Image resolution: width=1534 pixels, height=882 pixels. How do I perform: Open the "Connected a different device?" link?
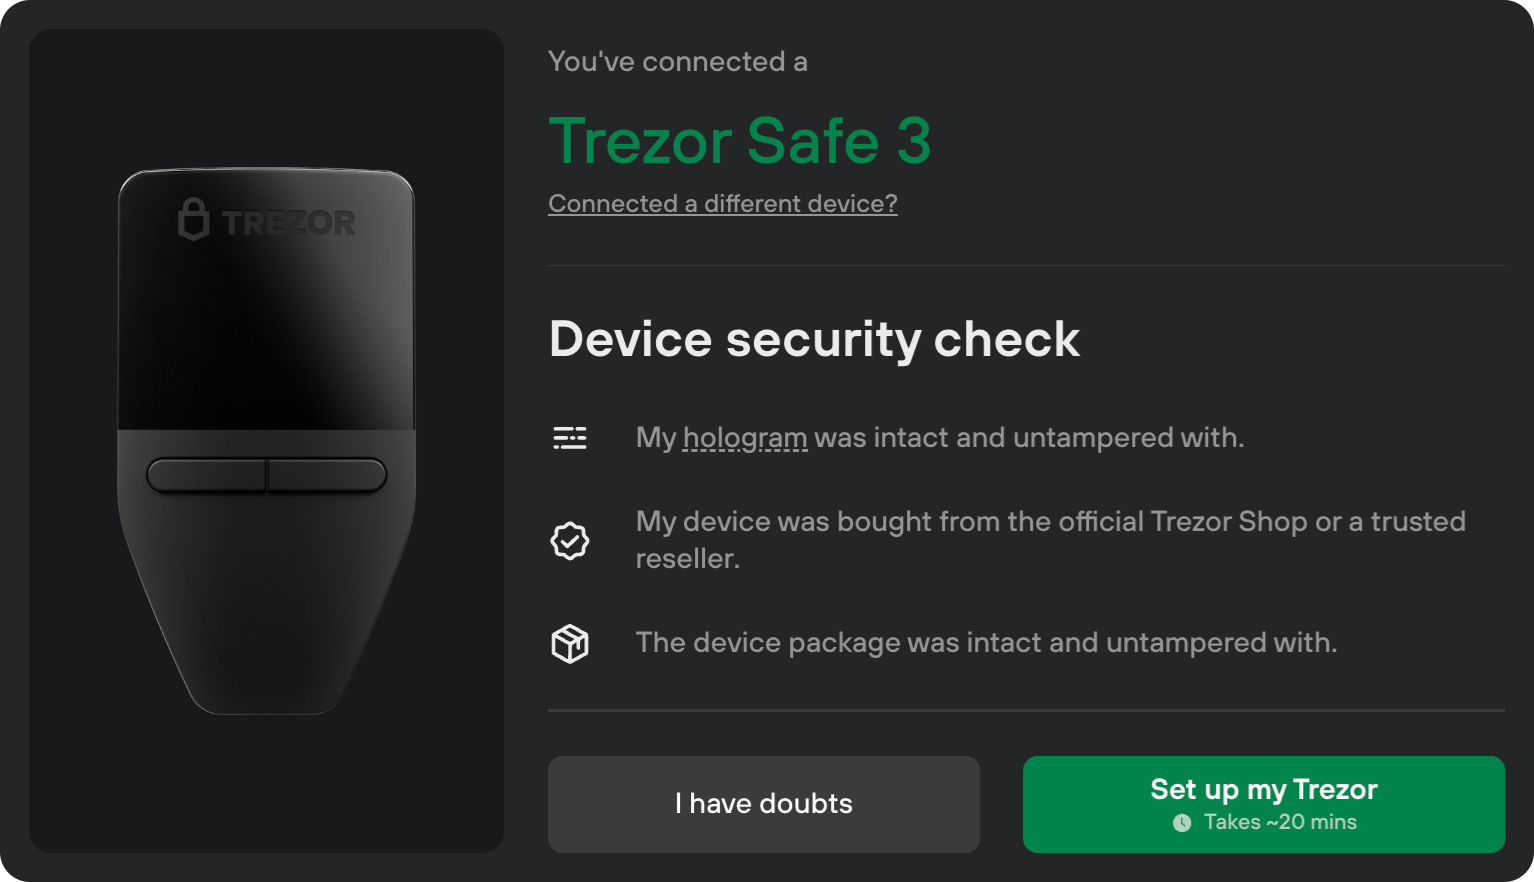(722, 204)
